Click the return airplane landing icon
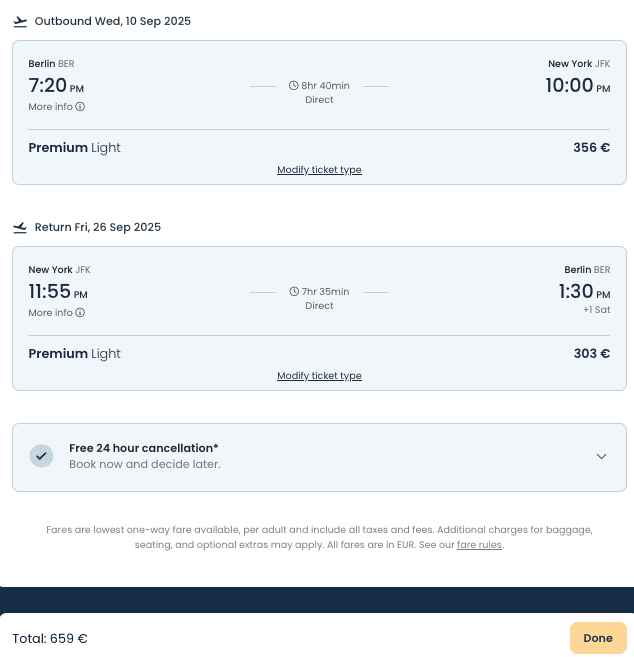634x657 pixels. (x=20, y=227)
